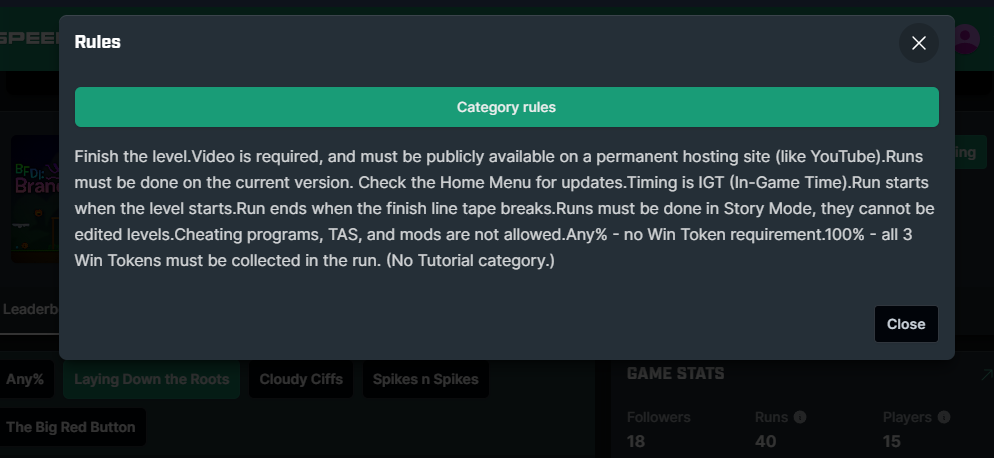
Task: Click the Speedrun logo in the header
Action: (x=30, y=38)
